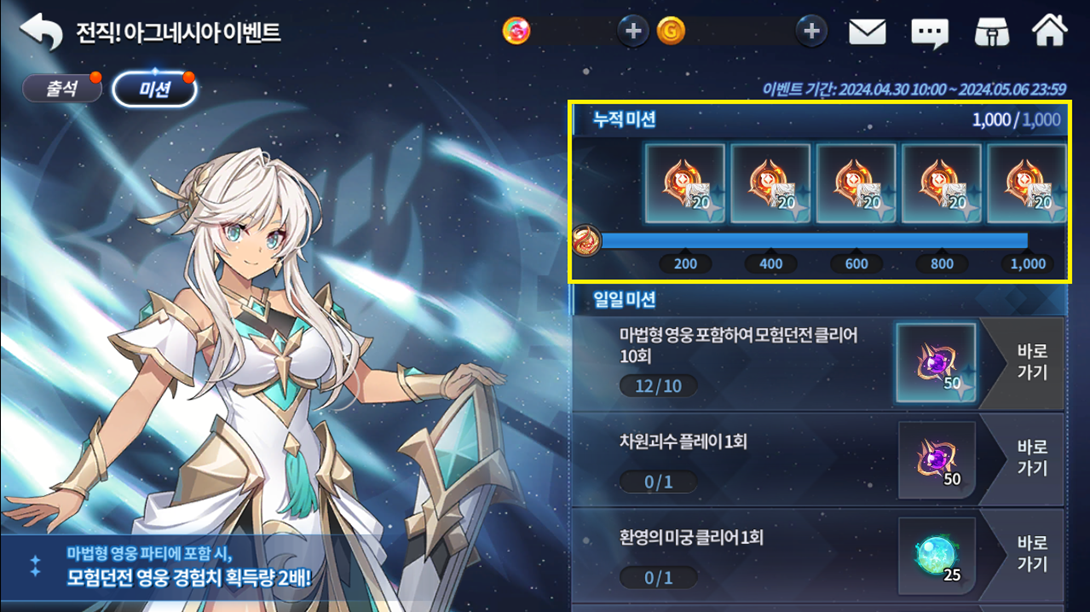
Task: Add gems with the first plus button
Action: pyautogui.click(x=633, y=31)
